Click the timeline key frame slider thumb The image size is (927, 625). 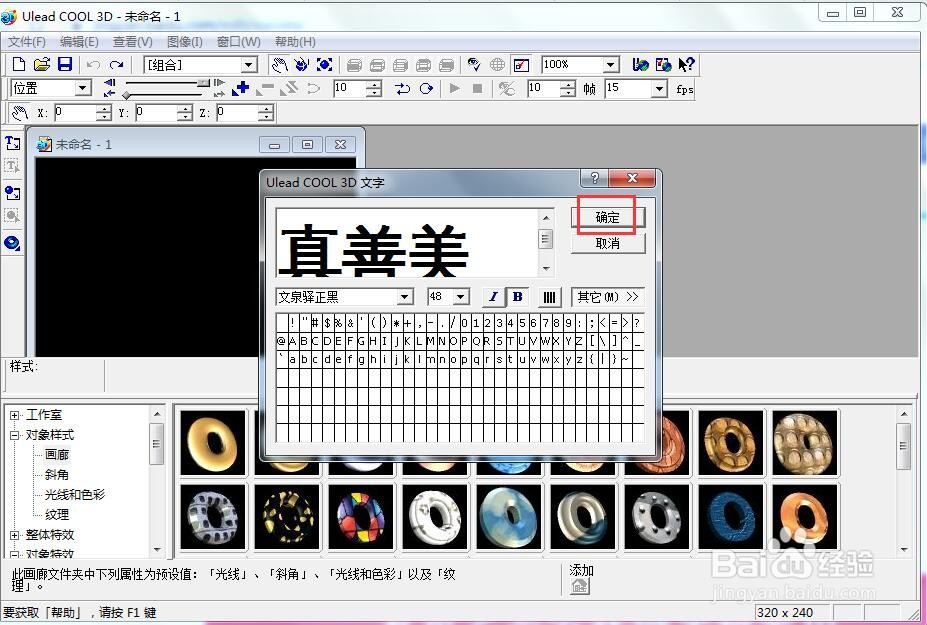(126, 95)
